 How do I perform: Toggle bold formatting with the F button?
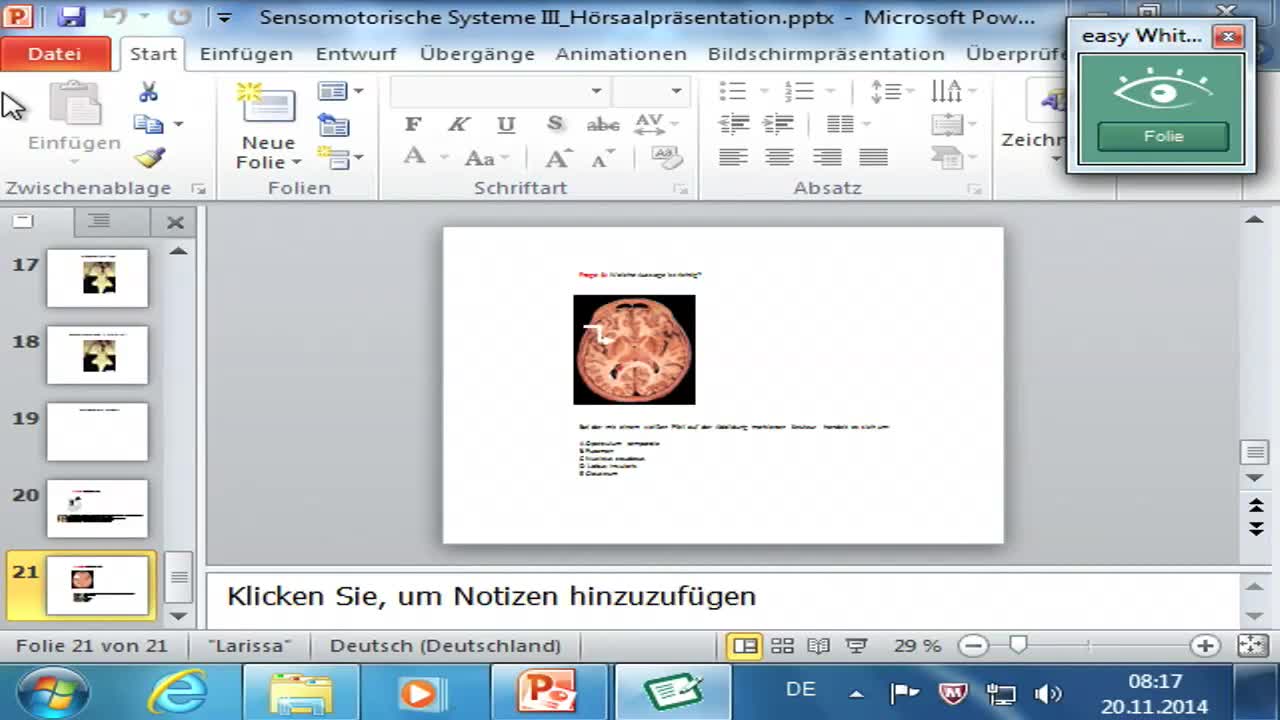[x=412, y=124]
